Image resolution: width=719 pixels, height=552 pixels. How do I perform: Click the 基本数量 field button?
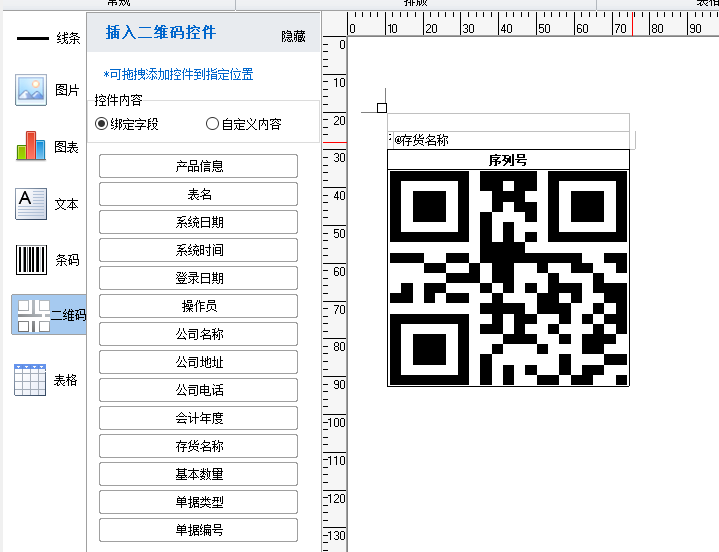[199, 474]
